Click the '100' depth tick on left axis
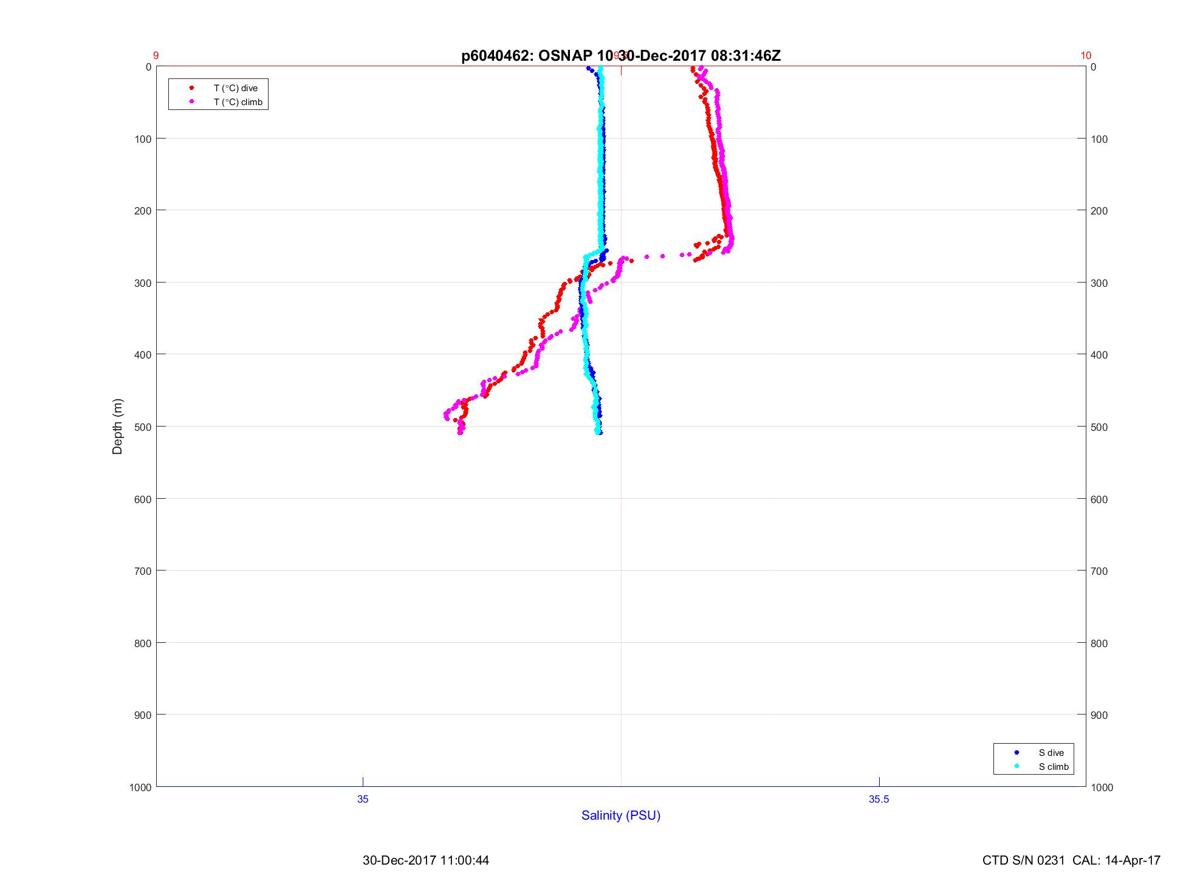This screenshot has width=1200, height=885. click(x=143, y=139)
